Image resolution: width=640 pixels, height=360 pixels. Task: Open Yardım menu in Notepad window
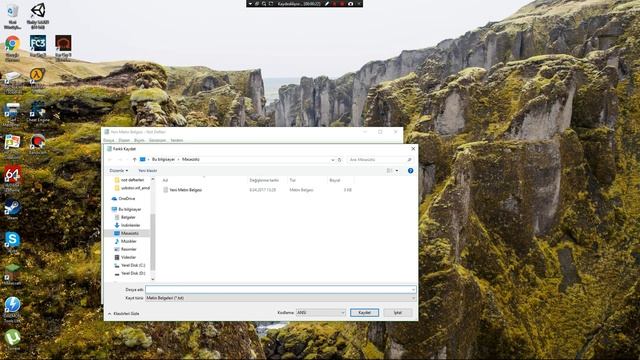pyautogui.click(x=177, y=140)
